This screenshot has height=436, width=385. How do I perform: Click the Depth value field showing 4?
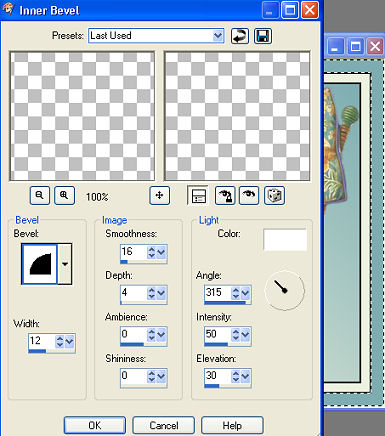coord(134,293)
